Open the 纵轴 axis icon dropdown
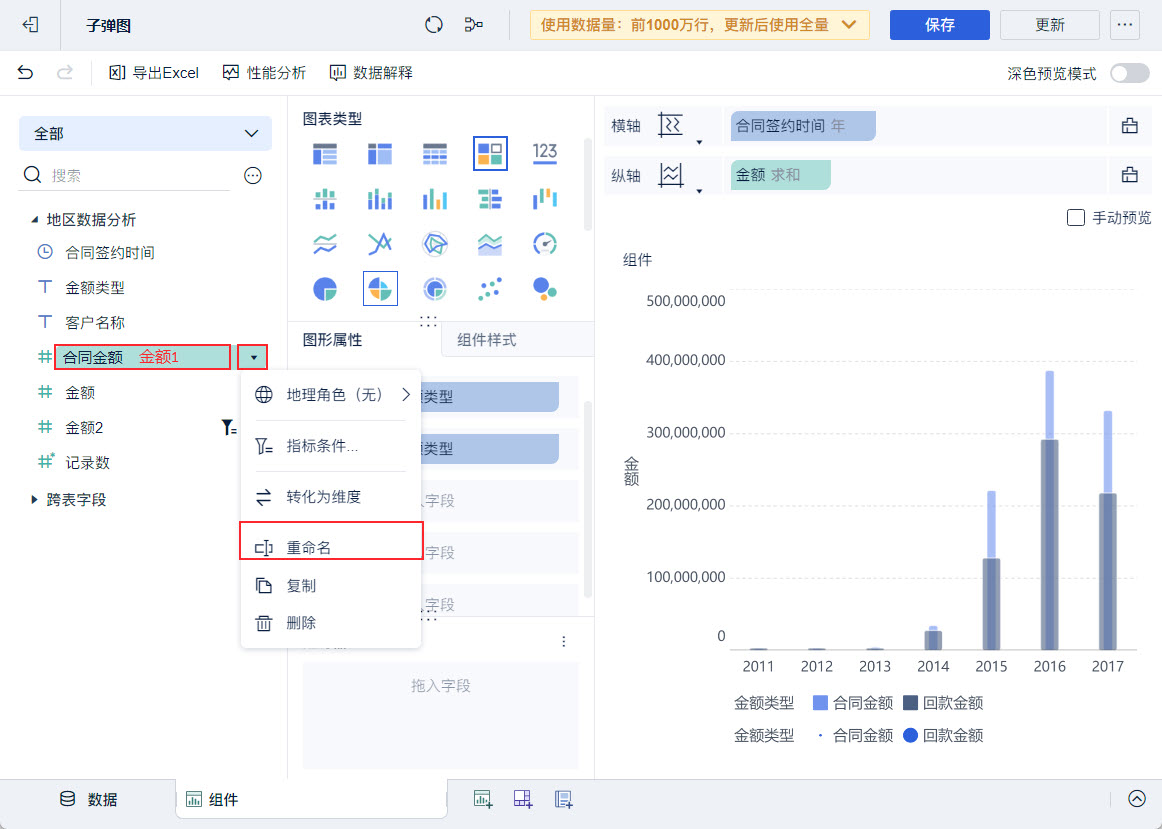1162x829 pixels. pos(699,192)
